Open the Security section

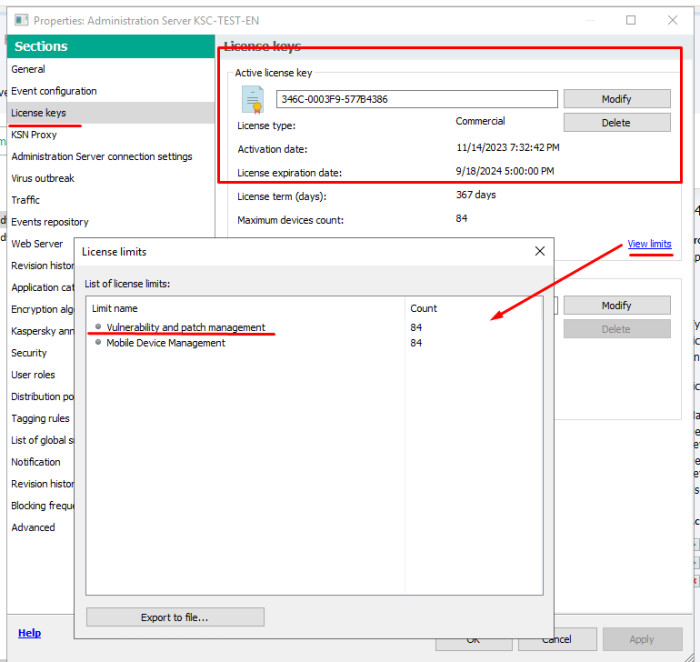pyautogui.click(x=29, y=353)
